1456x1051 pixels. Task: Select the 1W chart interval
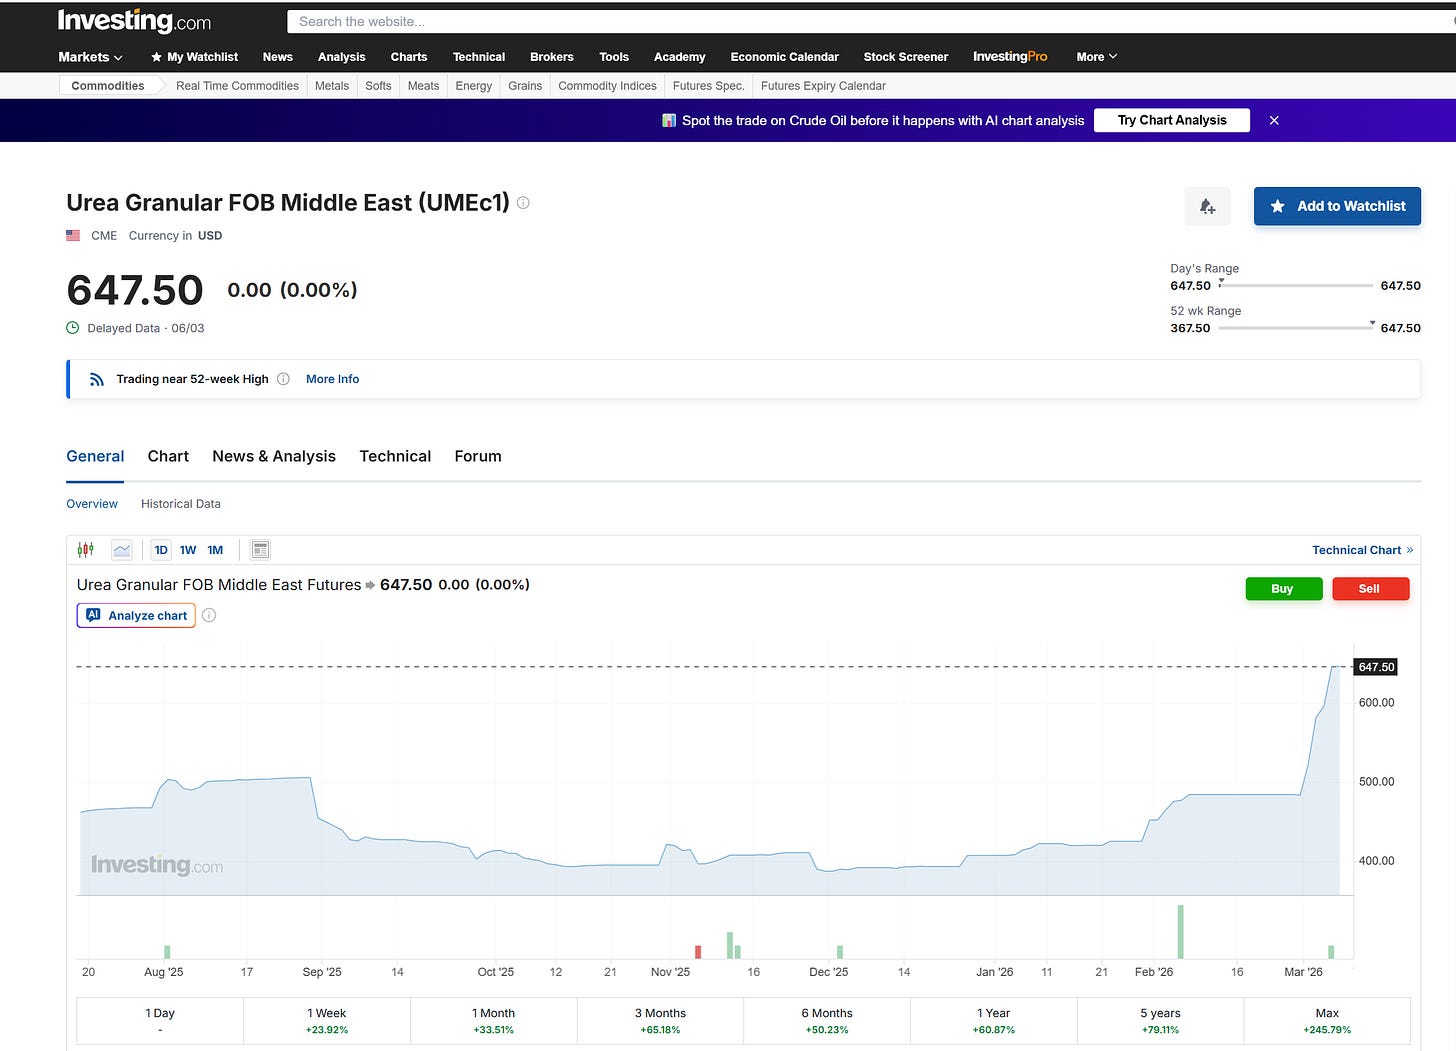[x=188, y=550]
